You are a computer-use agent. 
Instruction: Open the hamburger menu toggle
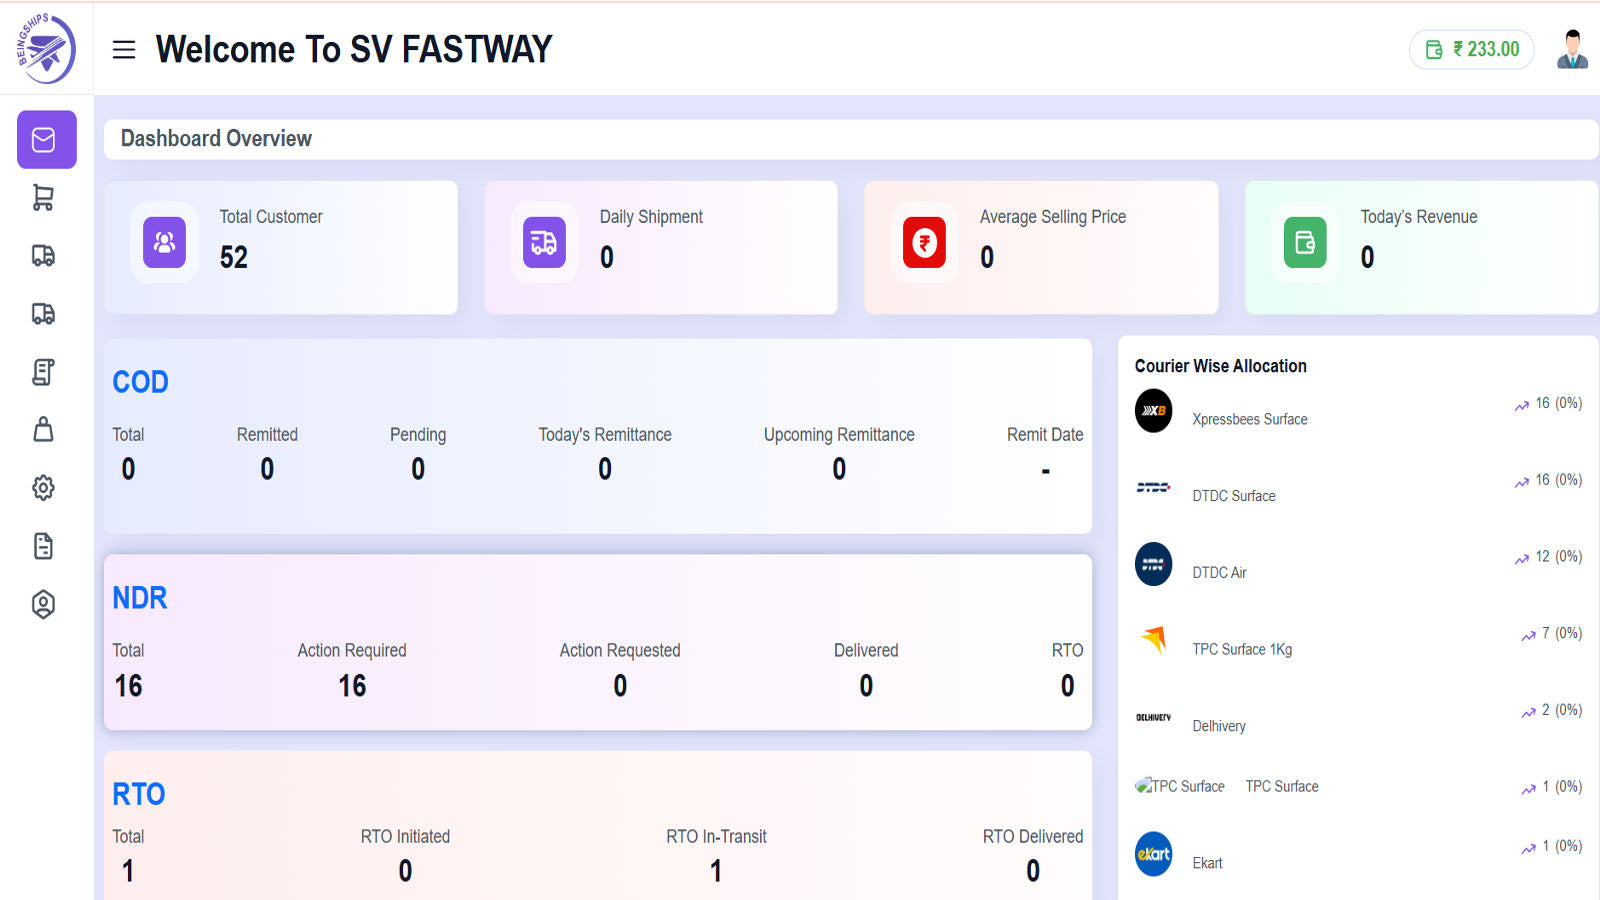tap(124, 50)
